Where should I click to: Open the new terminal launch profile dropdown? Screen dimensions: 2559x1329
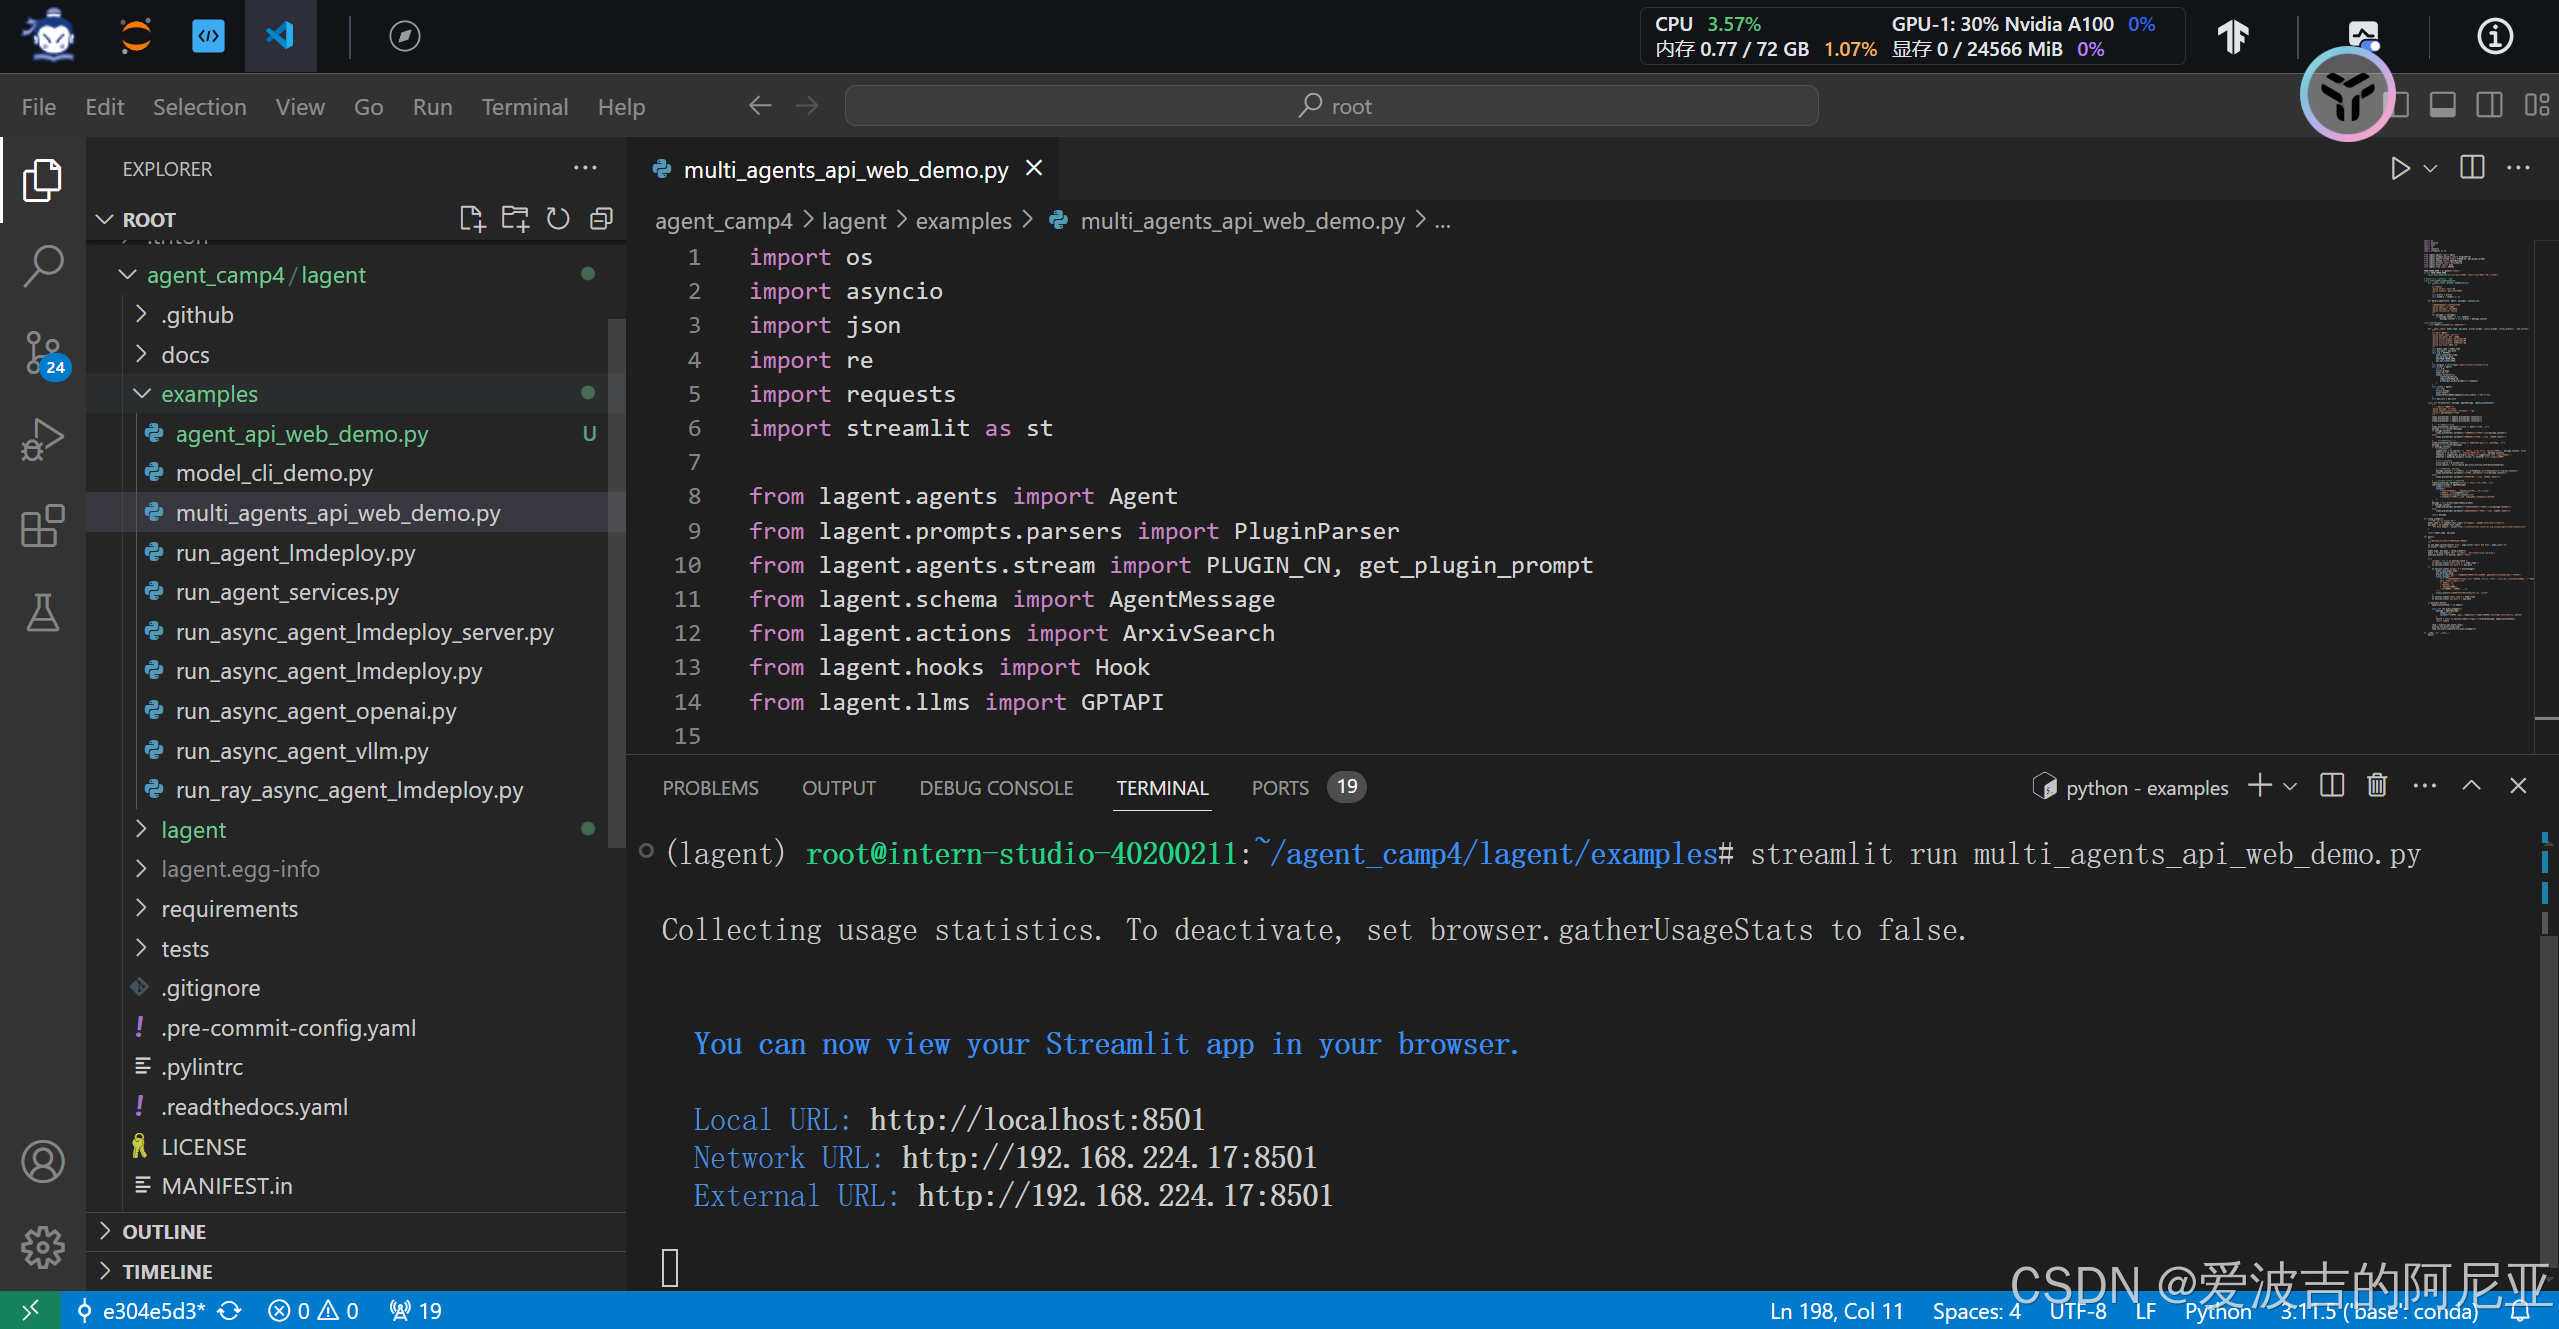(x=2290, y=786)
